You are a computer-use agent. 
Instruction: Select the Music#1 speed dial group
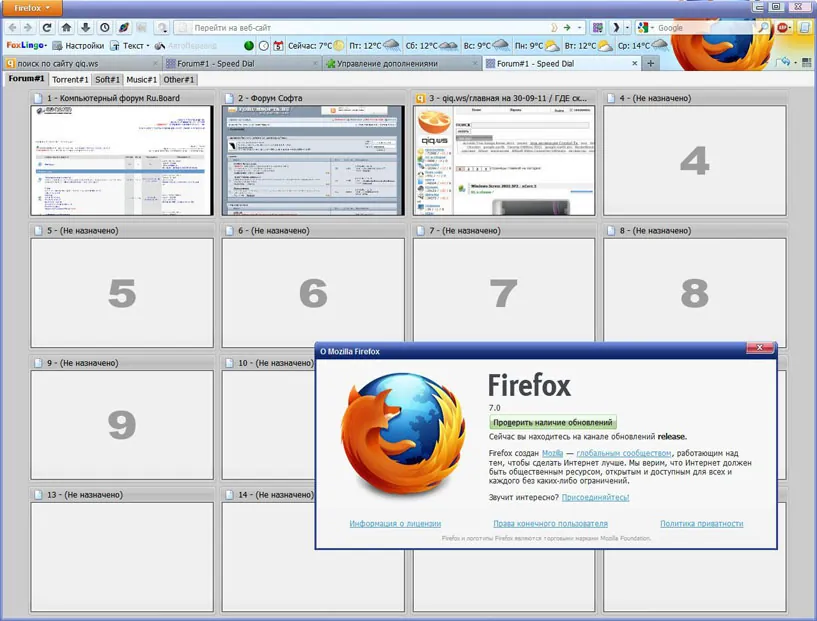pyautogui.click(x=141, y=79)
